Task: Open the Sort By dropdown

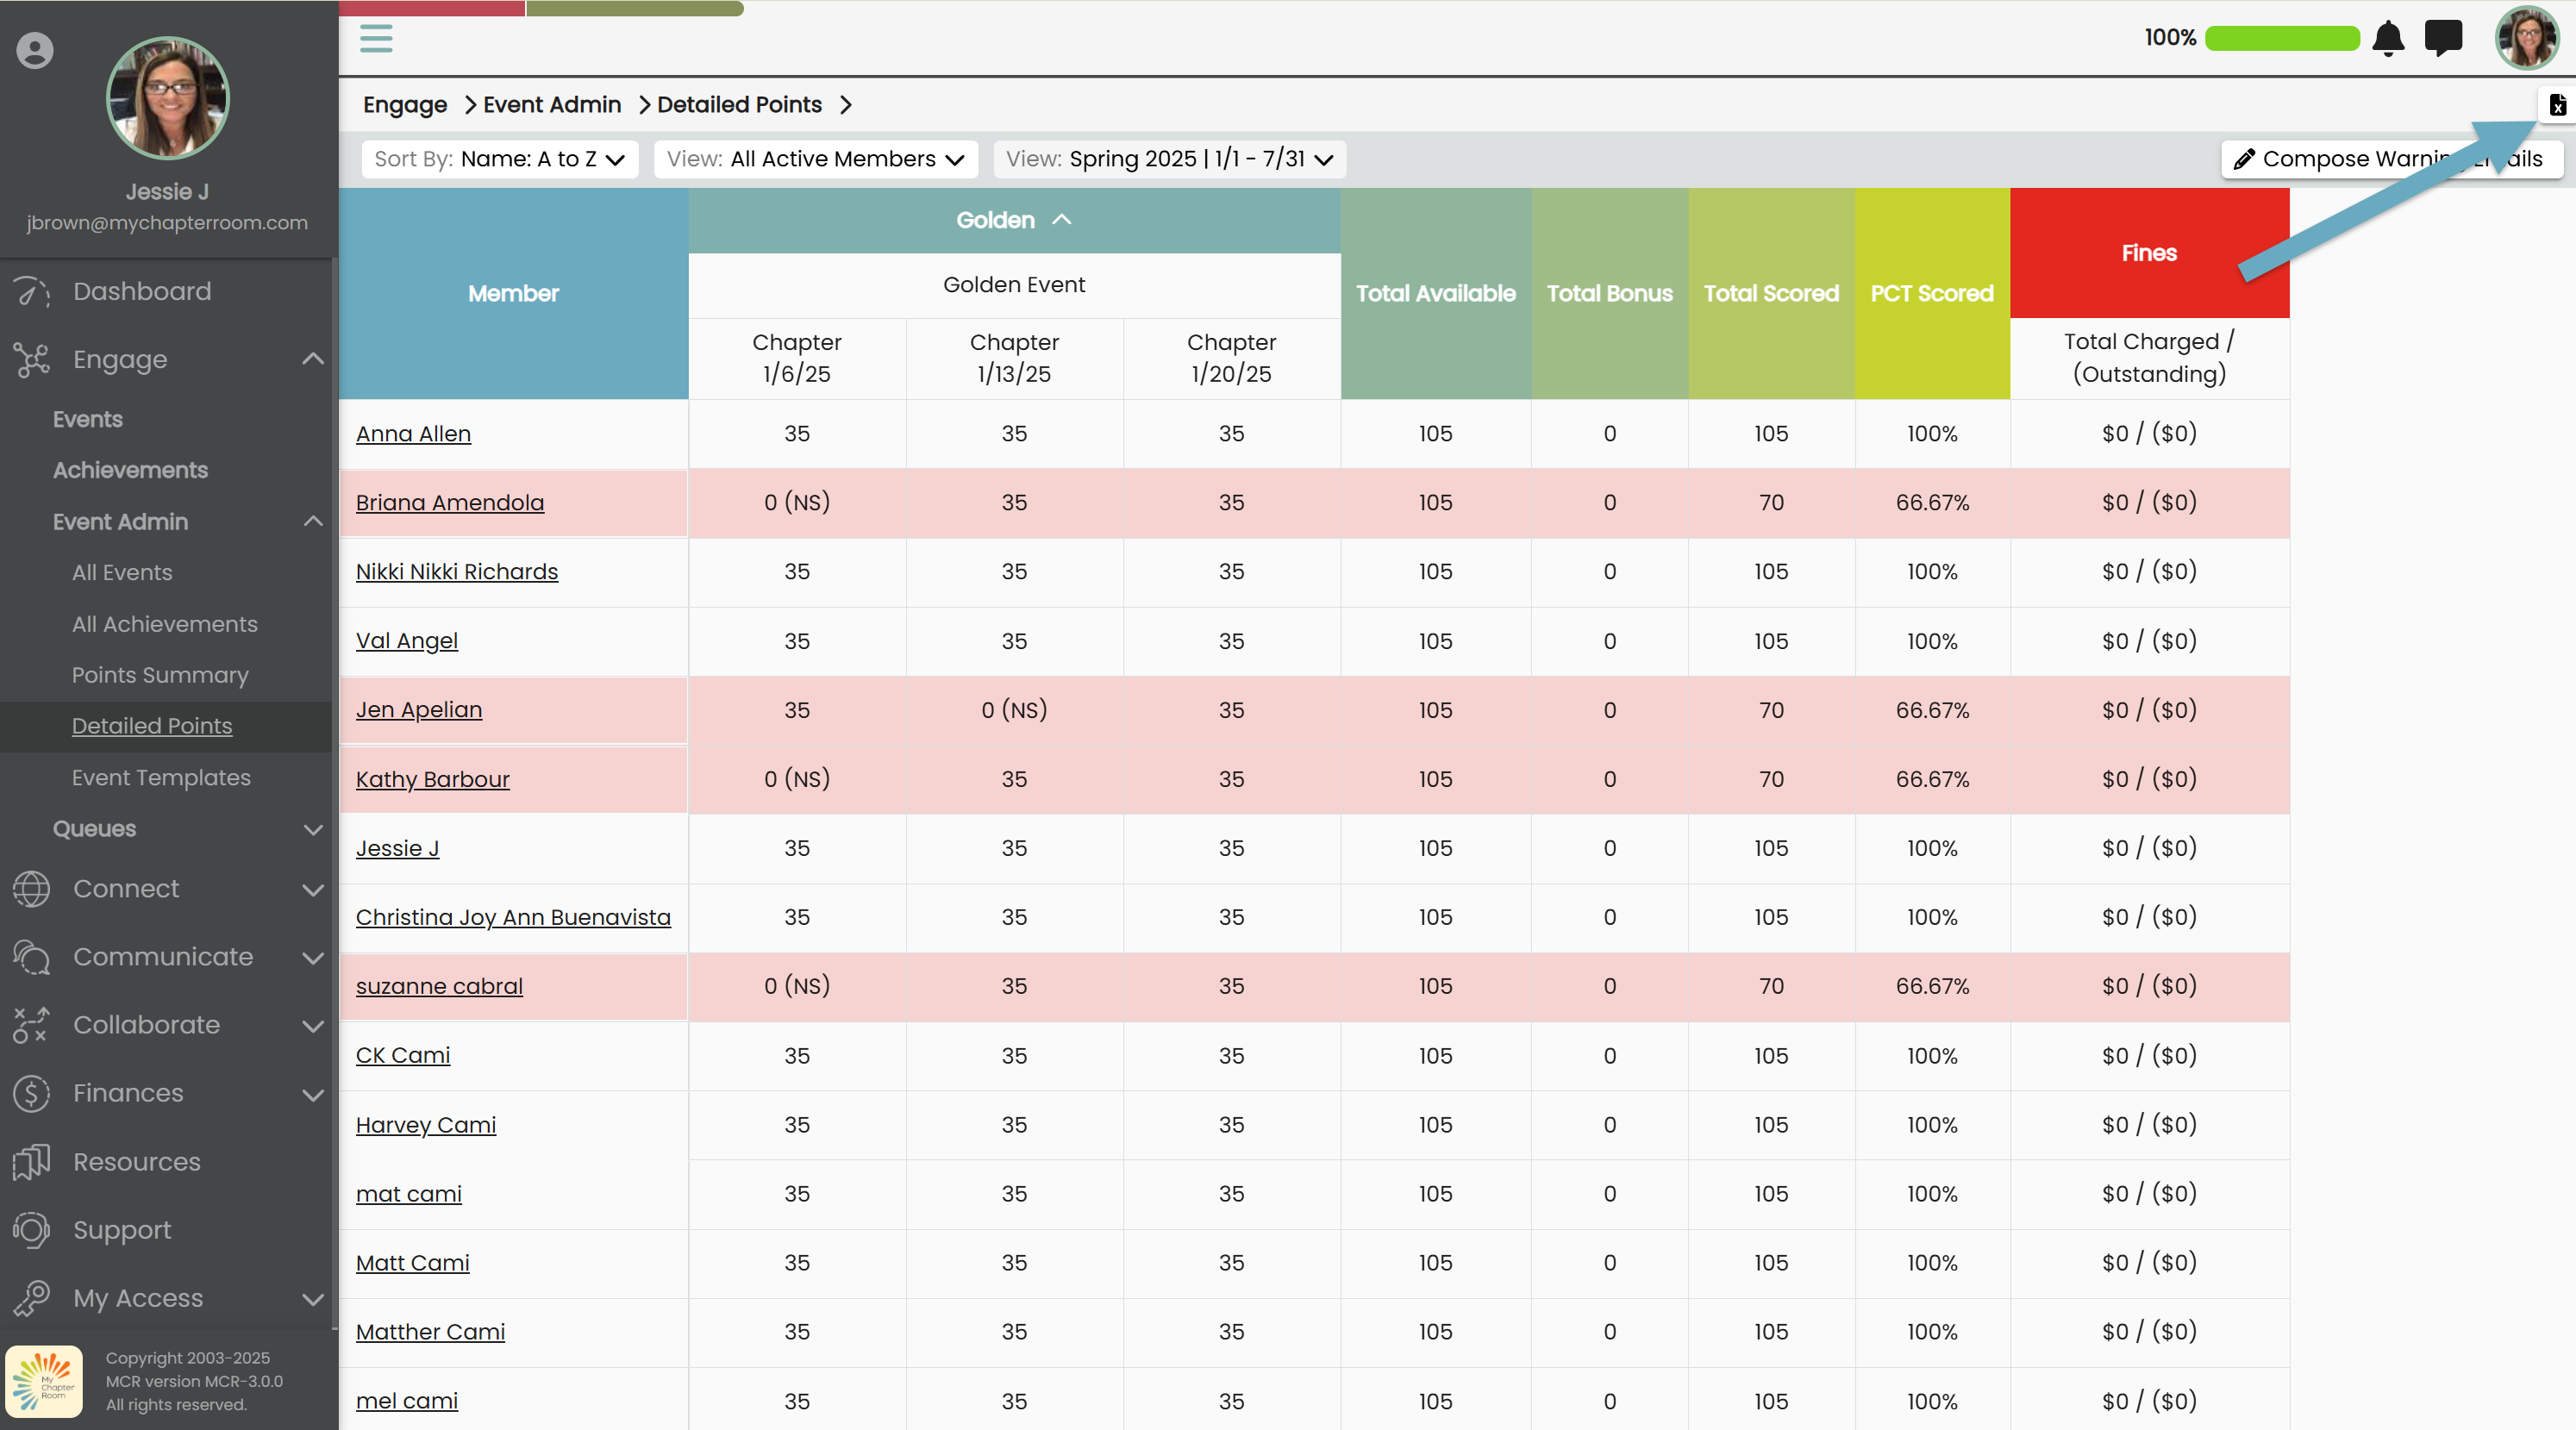Action: pyautogui.click(x=499, y=159)
